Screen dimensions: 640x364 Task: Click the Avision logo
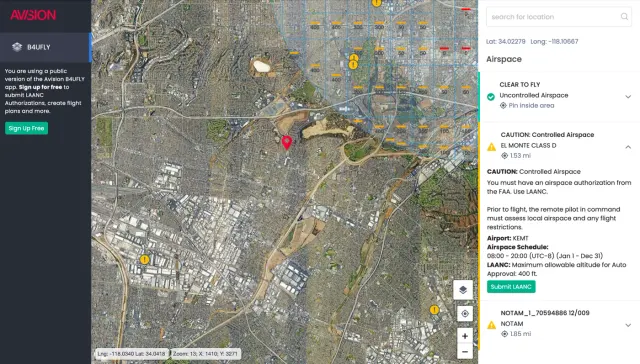pos(33,15)
